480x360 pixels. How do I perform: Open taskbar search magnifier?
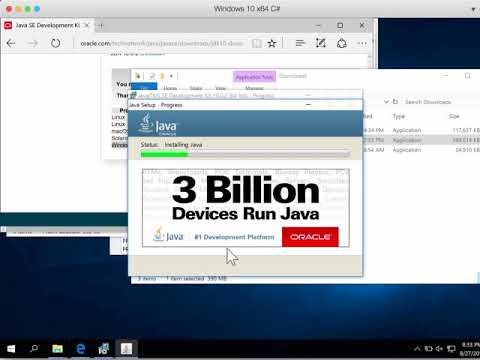coord(34,349)
